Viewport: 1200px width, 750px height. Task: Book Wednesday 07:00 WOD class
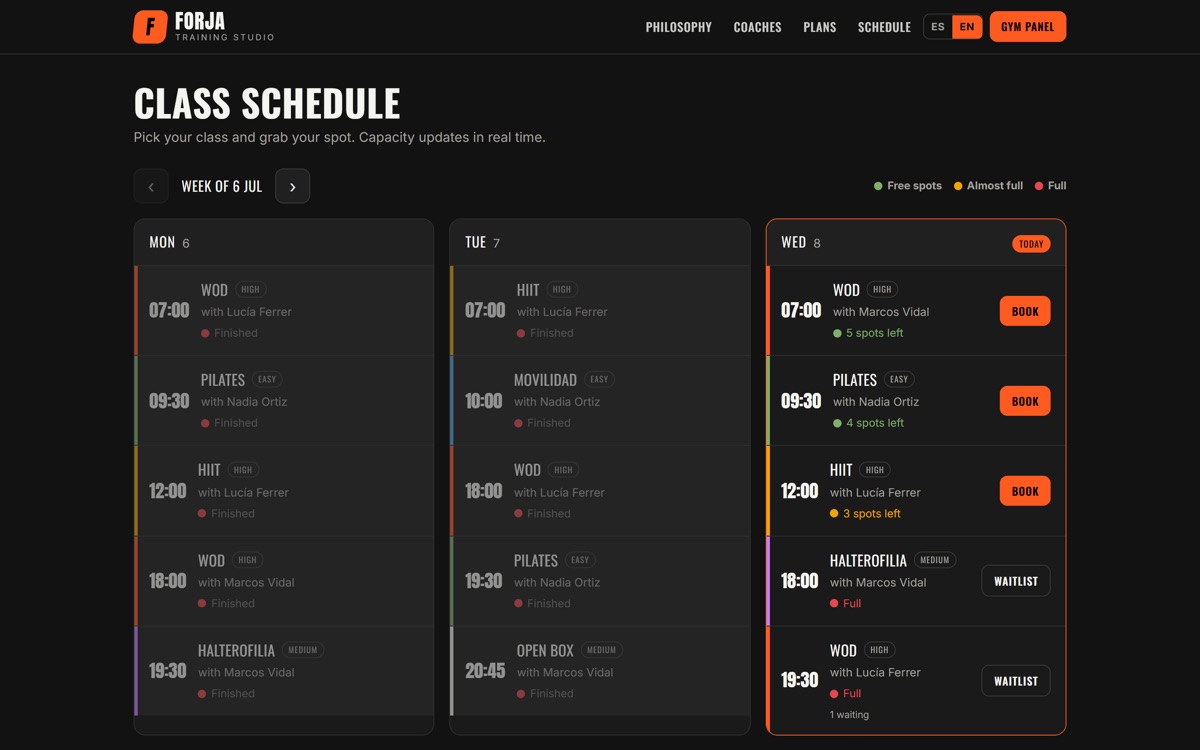click(x=1025, y=311)
